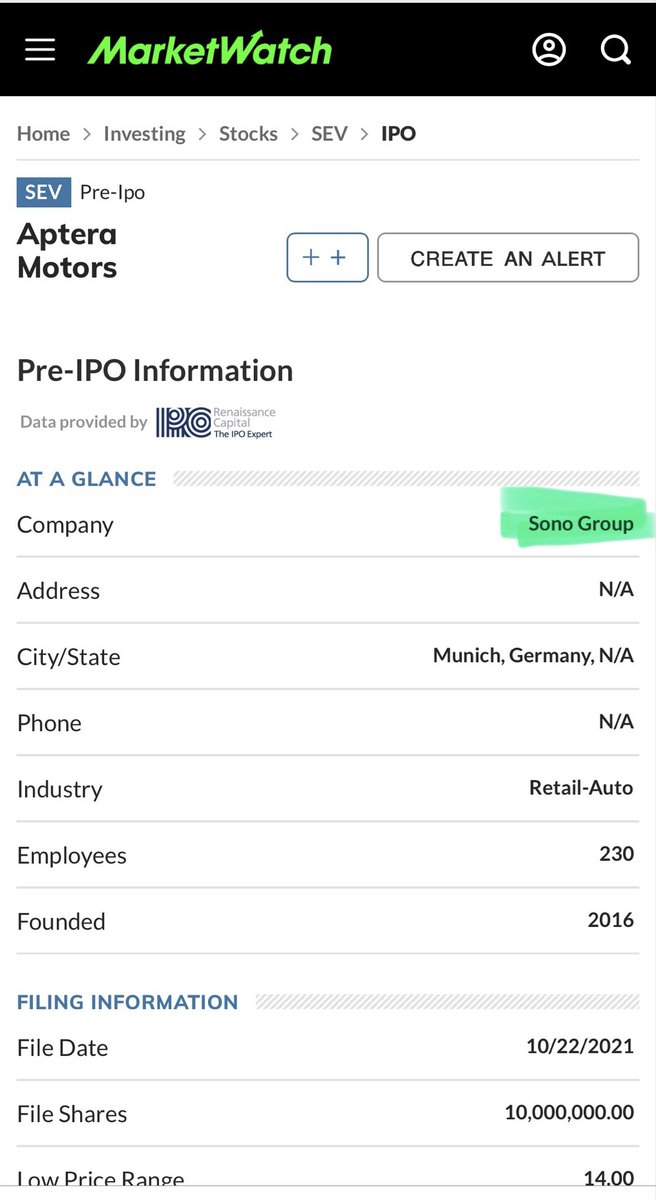The width and height of the screenshot is (656, 1200).
Task: Select the highlighted Sono Group company name
Action: (x=581, y=524)
